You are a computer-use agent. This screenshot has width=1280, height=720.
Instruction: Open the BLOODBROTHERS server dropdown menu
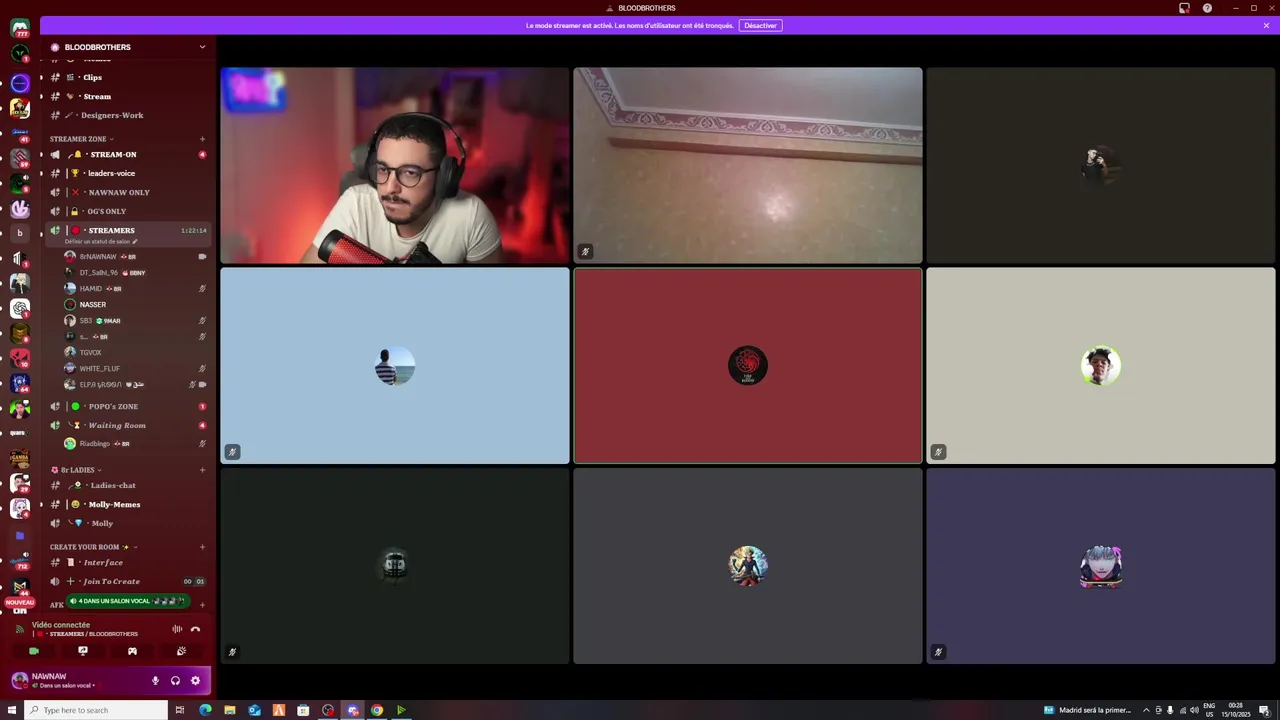(202, 47)
